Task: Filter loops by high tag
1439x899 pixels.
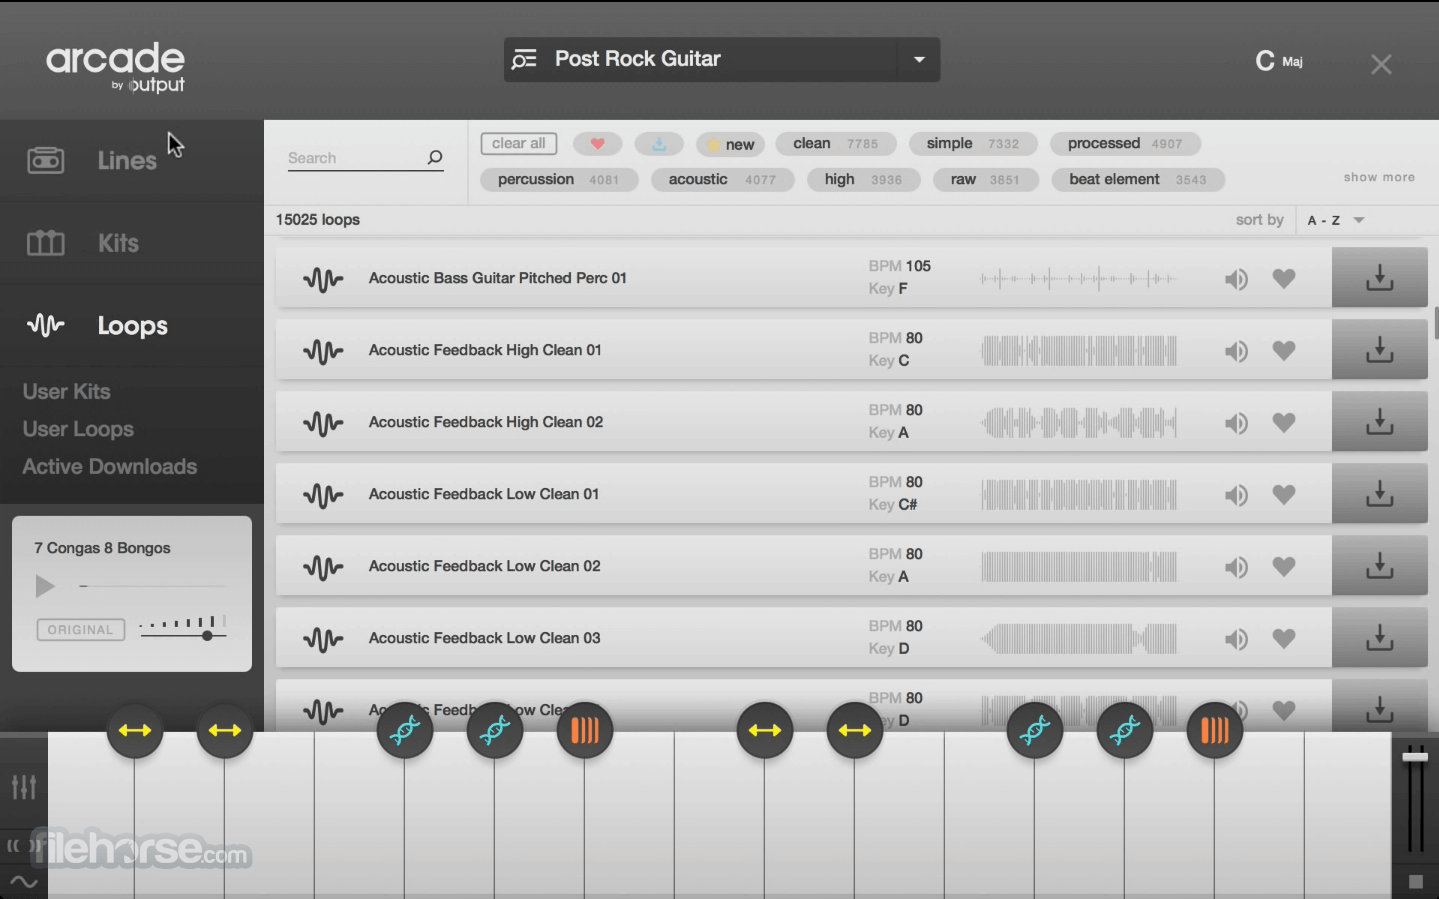Action: (x=863, y=180)
